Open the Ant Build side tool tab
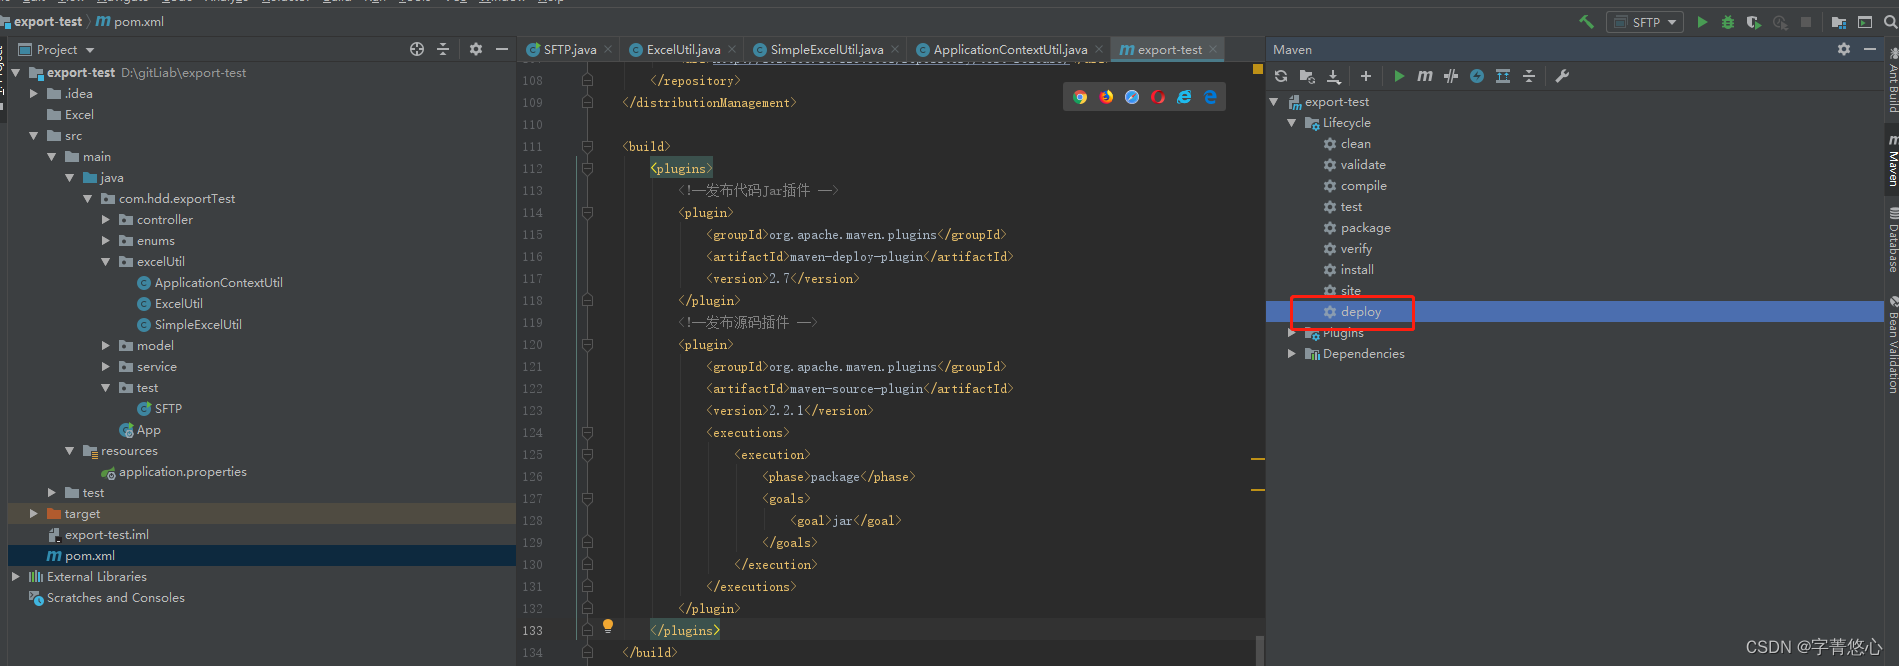Viewport: 1899px width, 666px height. (1891, 78)
